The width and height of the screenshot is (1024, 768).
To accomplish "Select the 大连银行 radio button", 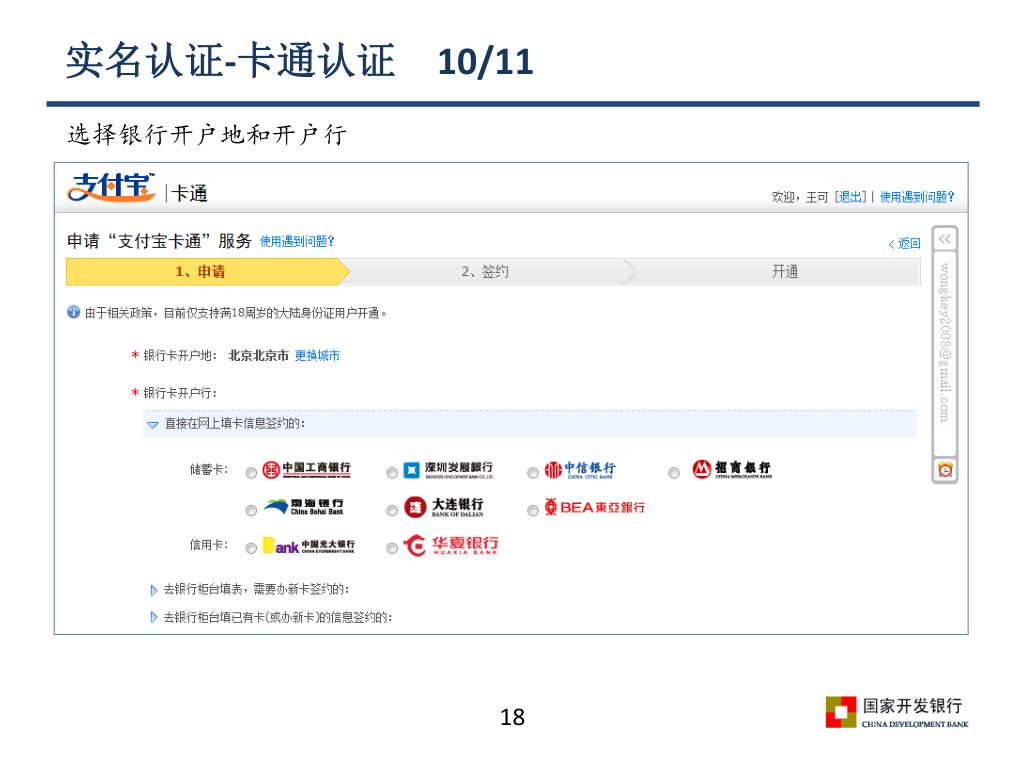I will click(392, 511).
